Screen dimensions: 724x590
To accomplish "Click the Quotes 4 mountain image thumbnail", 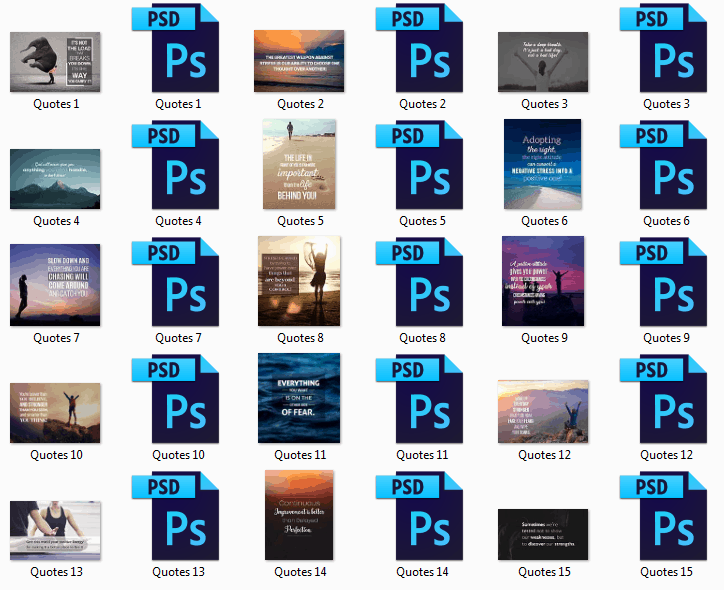I will pos(55,179).
